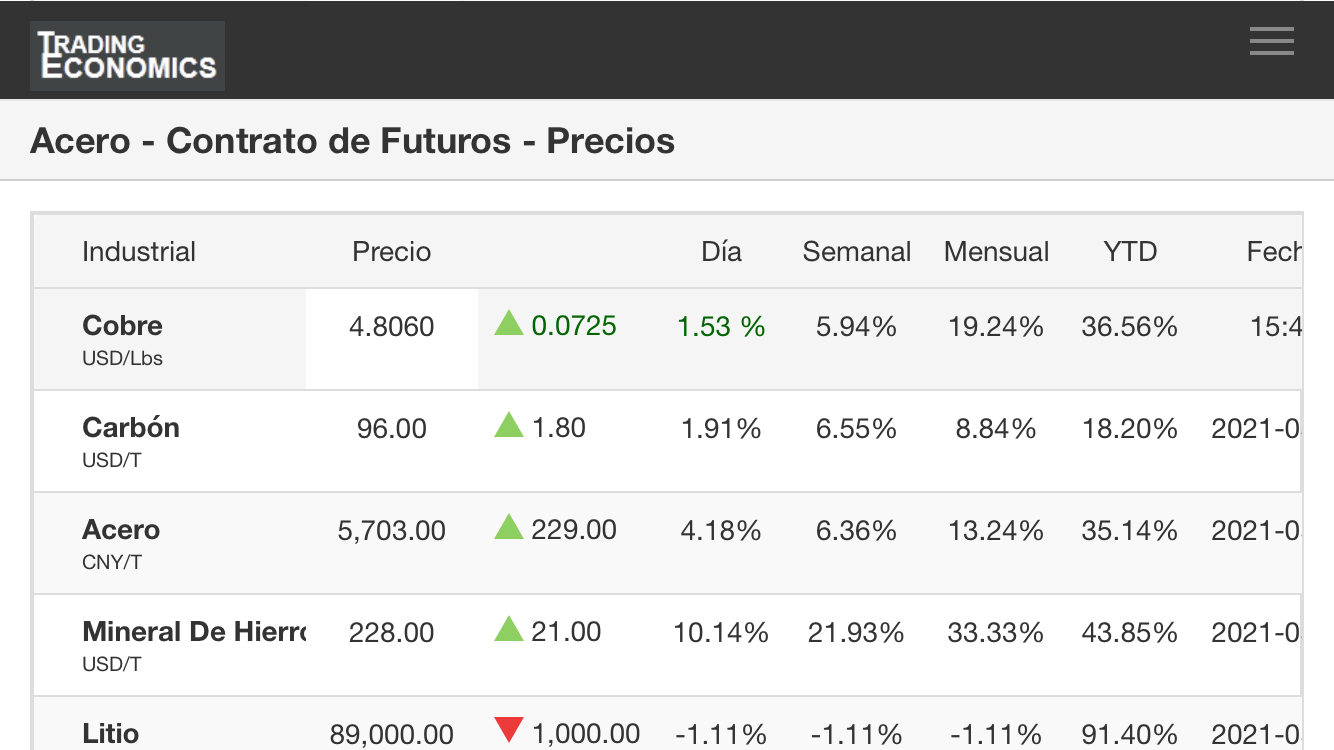1334x750 pixels.
Task: Click green up arrow beside Cobre change
Action: [x=509, y=323]
